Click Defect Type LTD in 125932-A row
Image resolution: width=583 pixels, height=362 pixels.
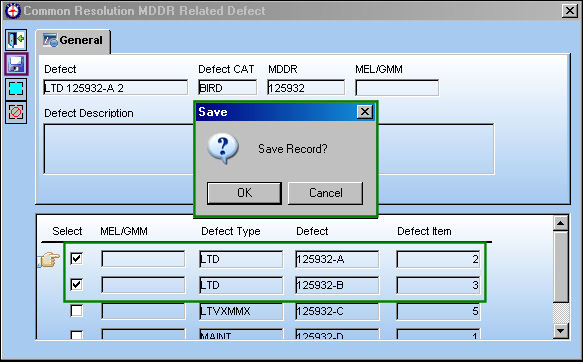241,259
